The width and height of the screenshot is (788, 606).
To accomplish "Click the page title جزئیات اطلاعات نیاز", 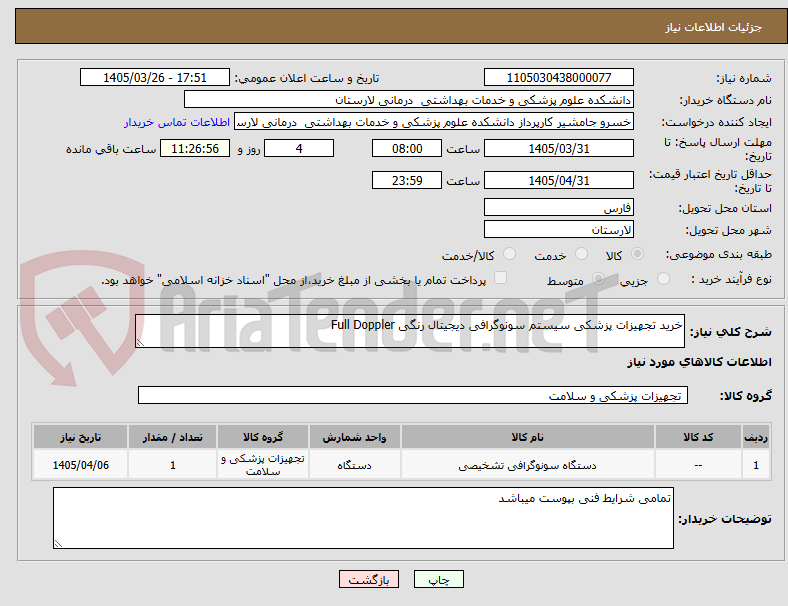I will point(714,27).
